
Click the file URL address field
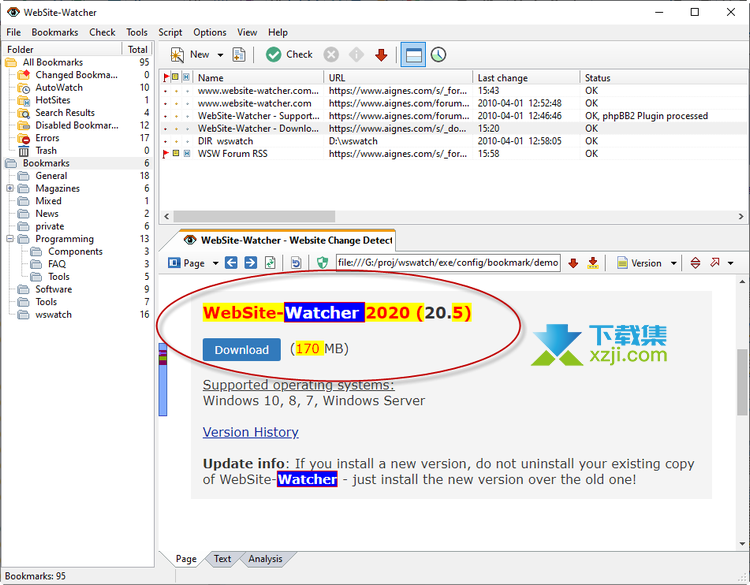448,263
